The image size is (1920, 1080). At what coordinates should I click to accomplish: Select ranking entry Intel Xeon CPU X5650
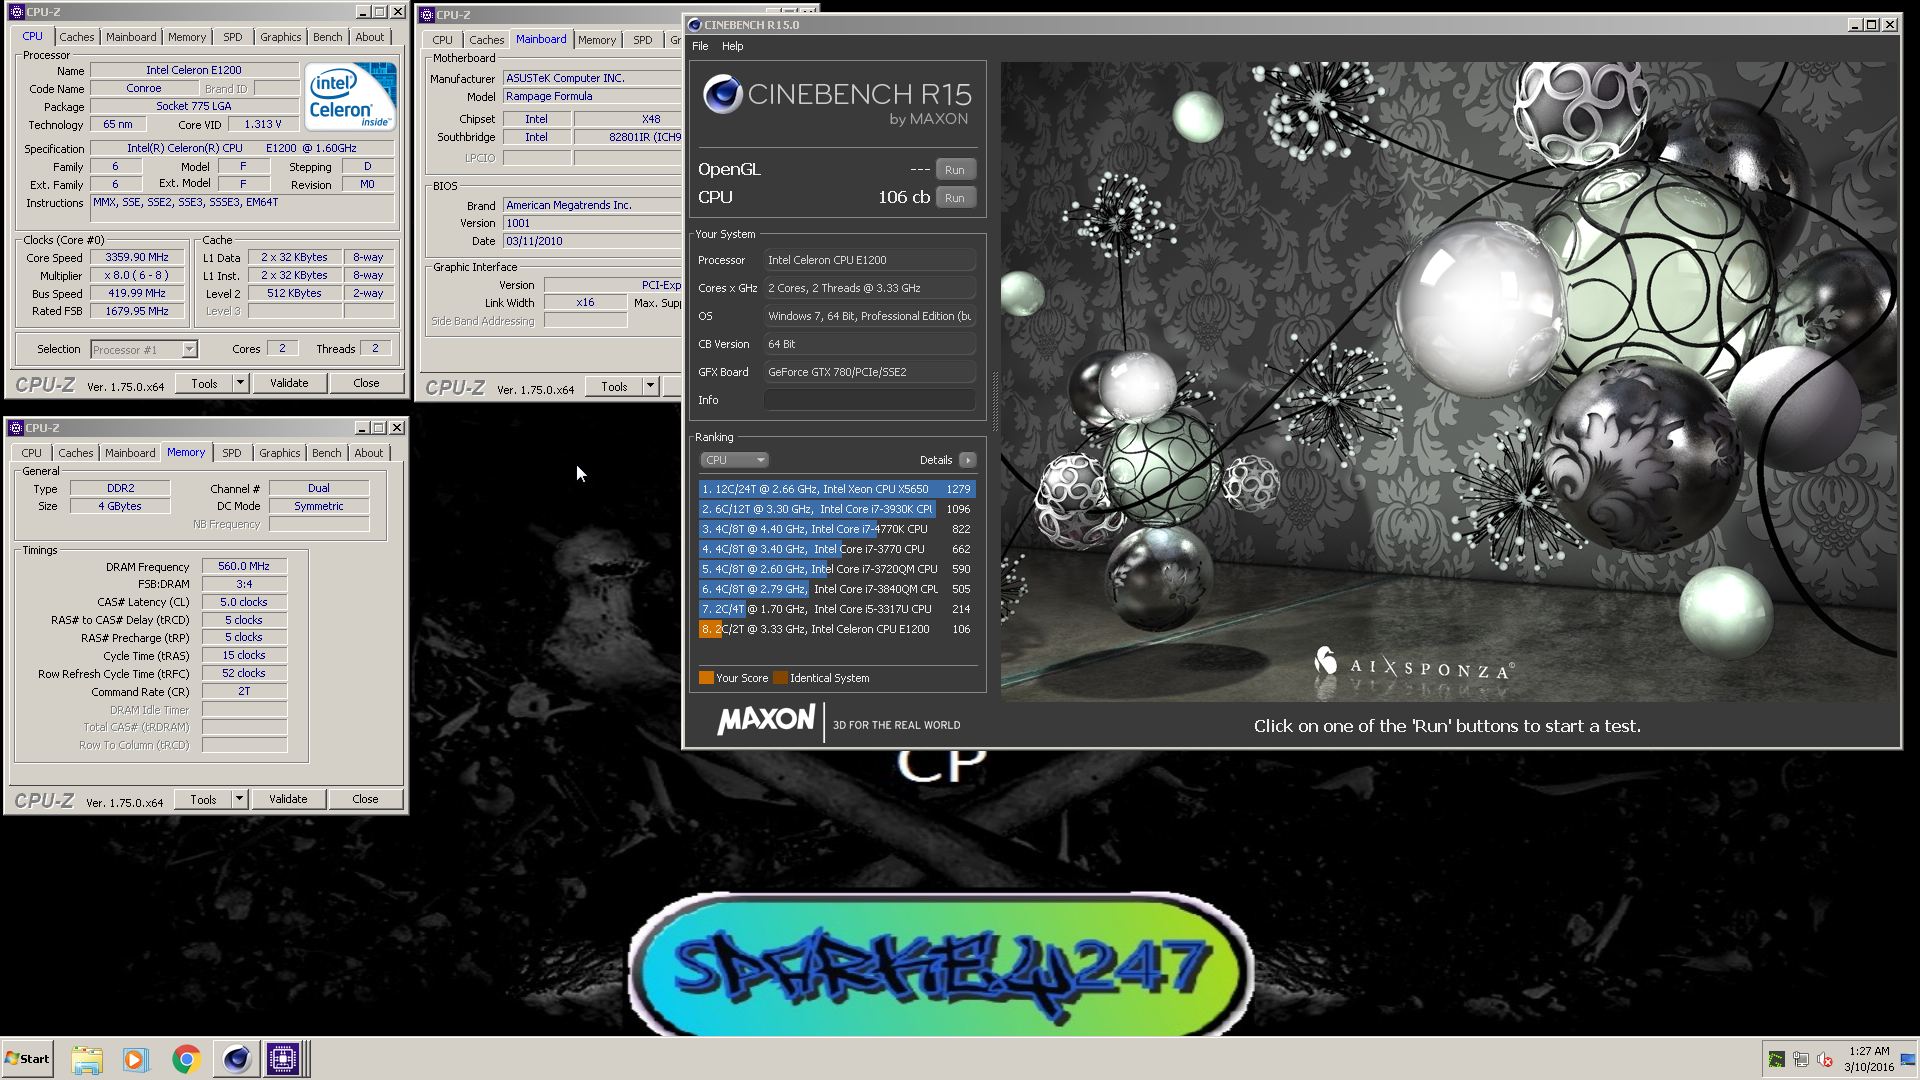click(837, 489)
